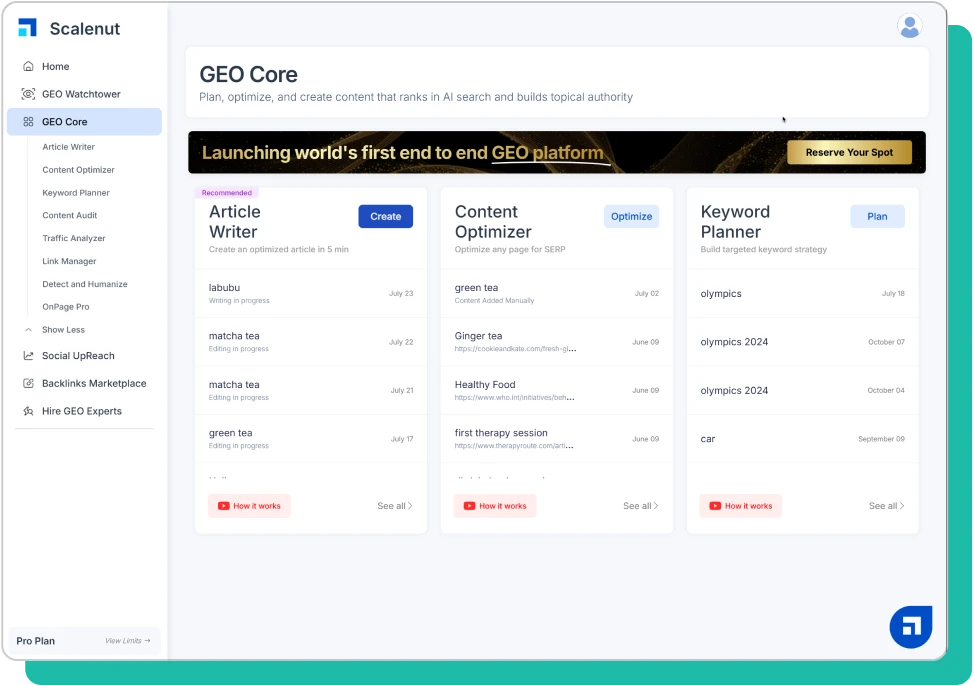
Task: Click the GEO platform banner text
Action: [547, 152]
